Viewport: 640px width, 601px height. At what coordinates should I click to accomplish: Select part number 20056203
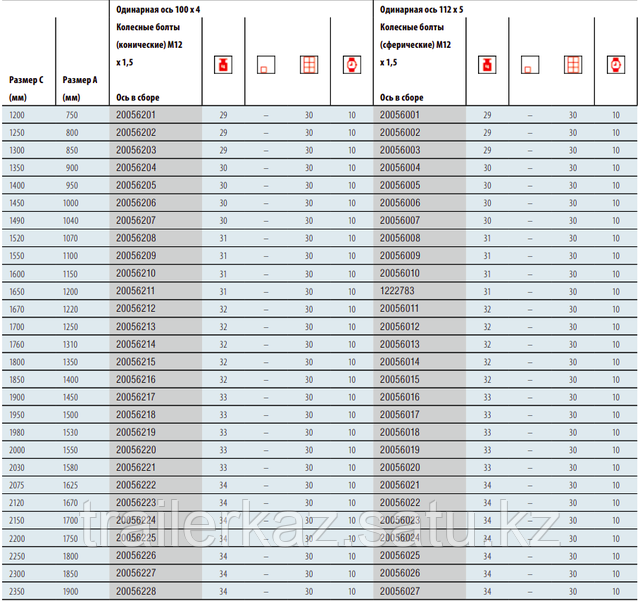coord(136,150)
